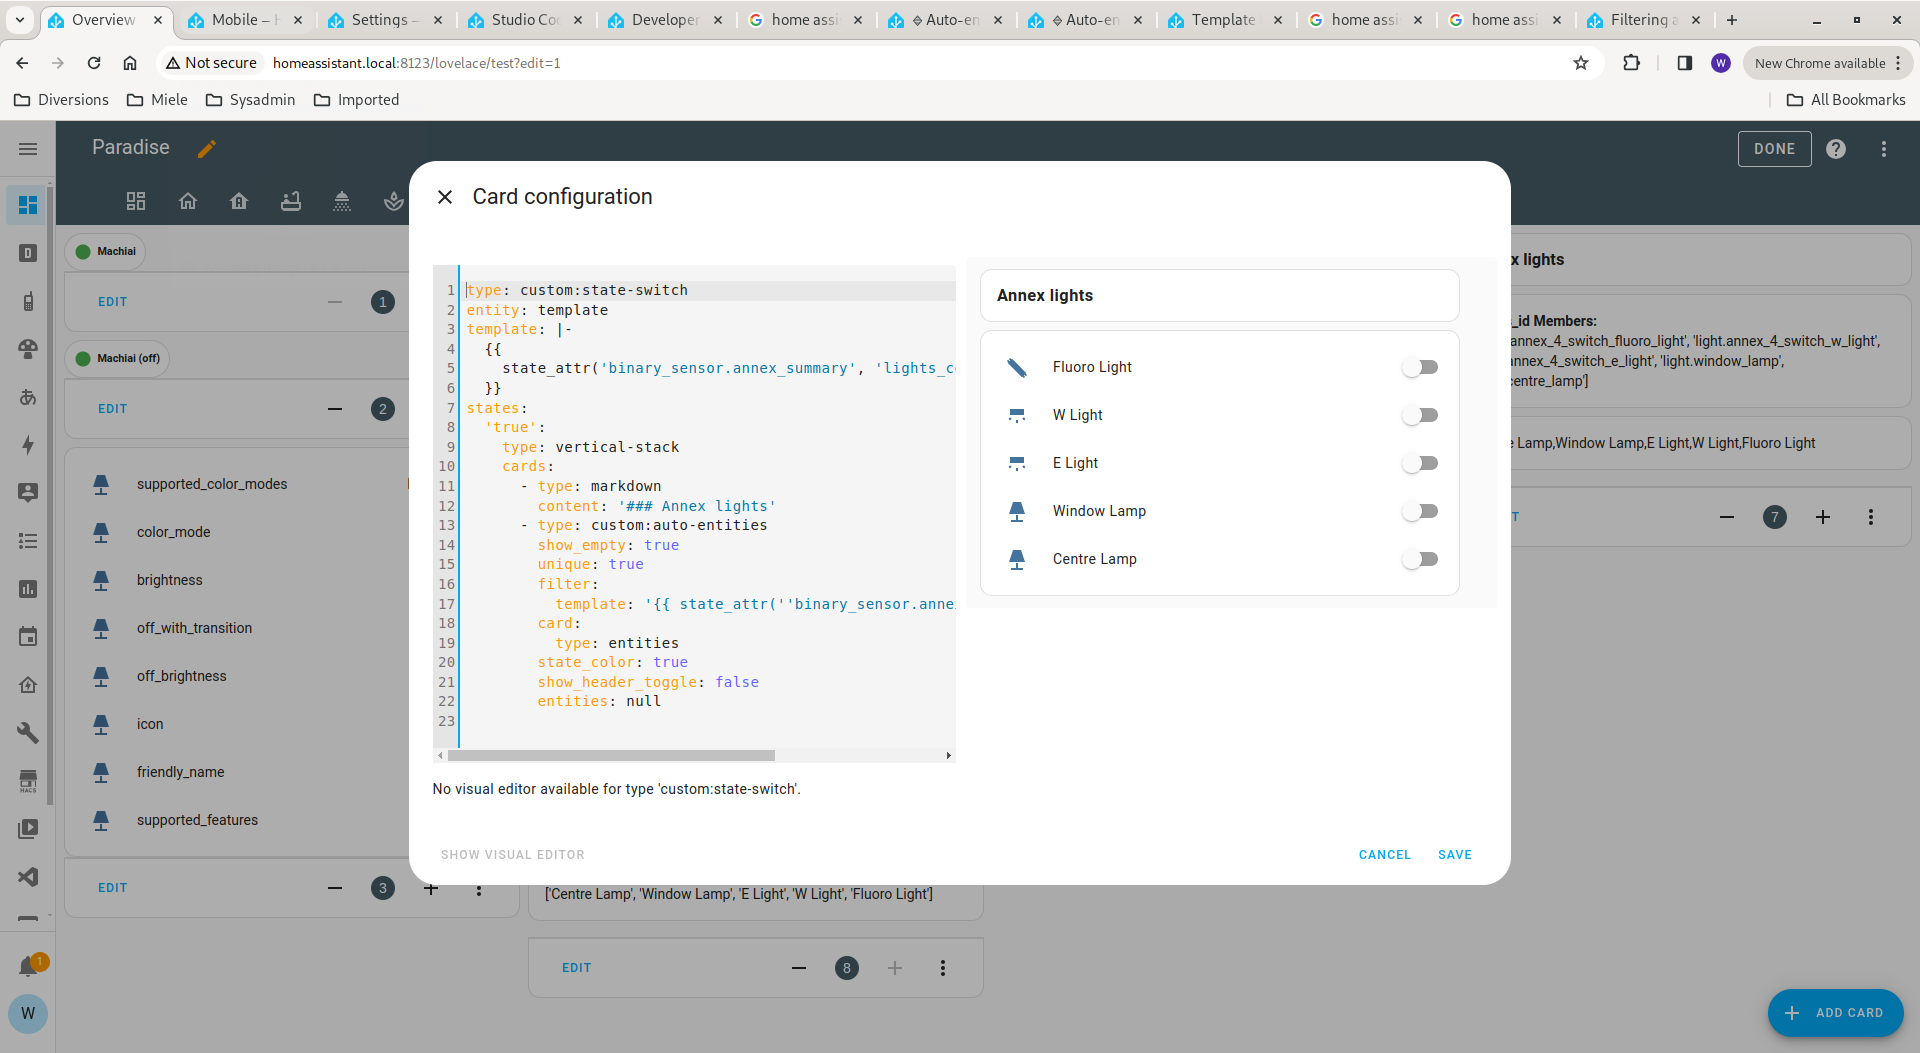Open the dashboard three-dot overflow menu
The image size is (1920, 1053).
tap(1884, 149)
